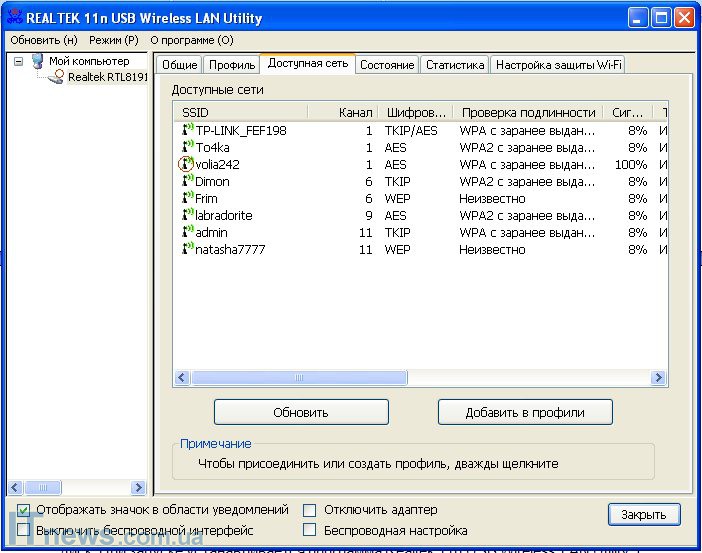Click the Закрыть button
This screenshot has height=553, width=702.
[x=644, y=515]
